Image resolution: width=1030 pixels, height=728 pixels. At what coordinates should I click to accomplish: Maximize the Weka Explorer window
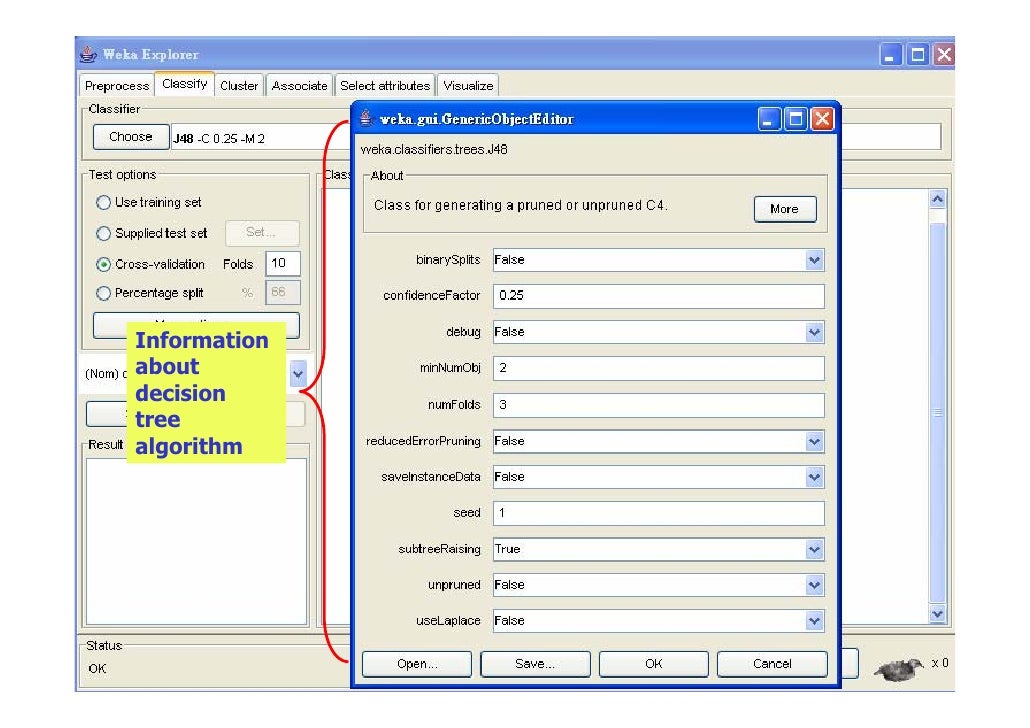918,55
